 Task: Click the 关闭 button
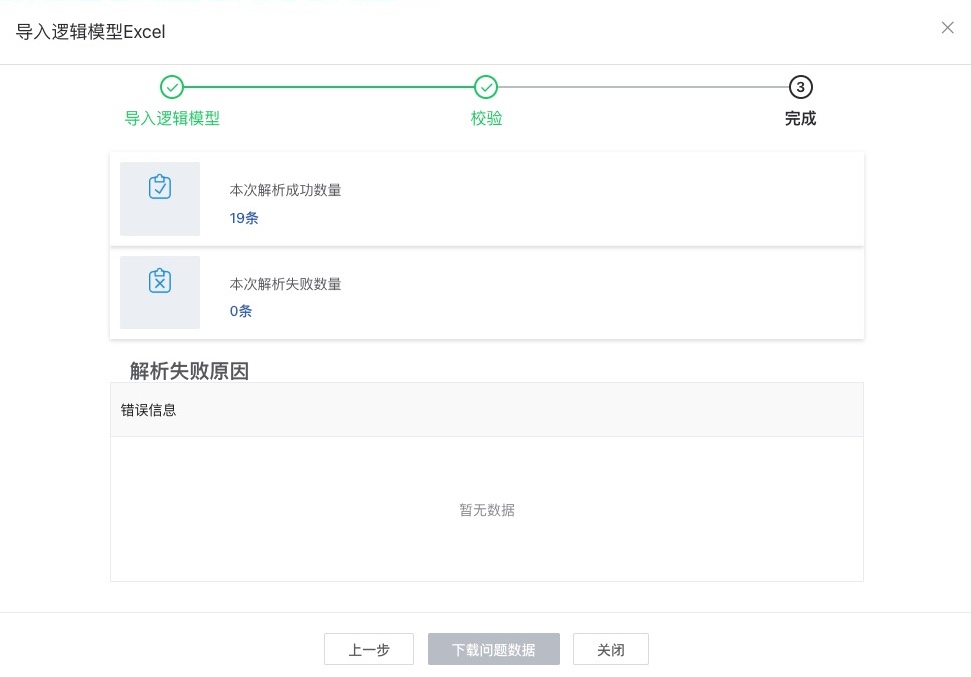pyautogui.click(x=610, y=649)
